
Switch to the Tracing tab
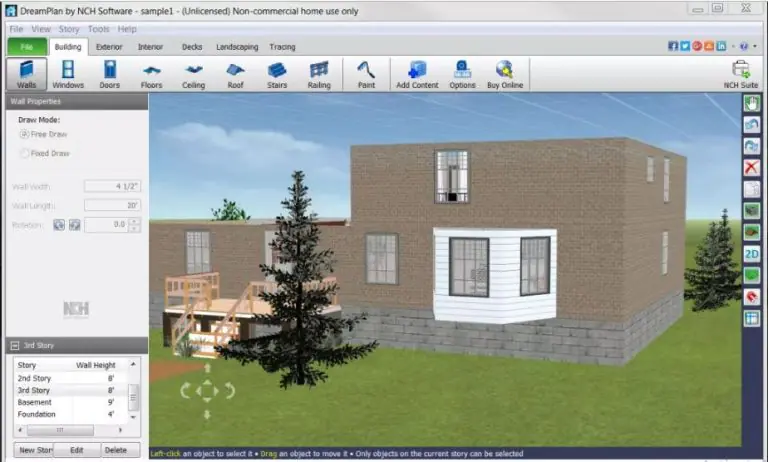point(282,47)
